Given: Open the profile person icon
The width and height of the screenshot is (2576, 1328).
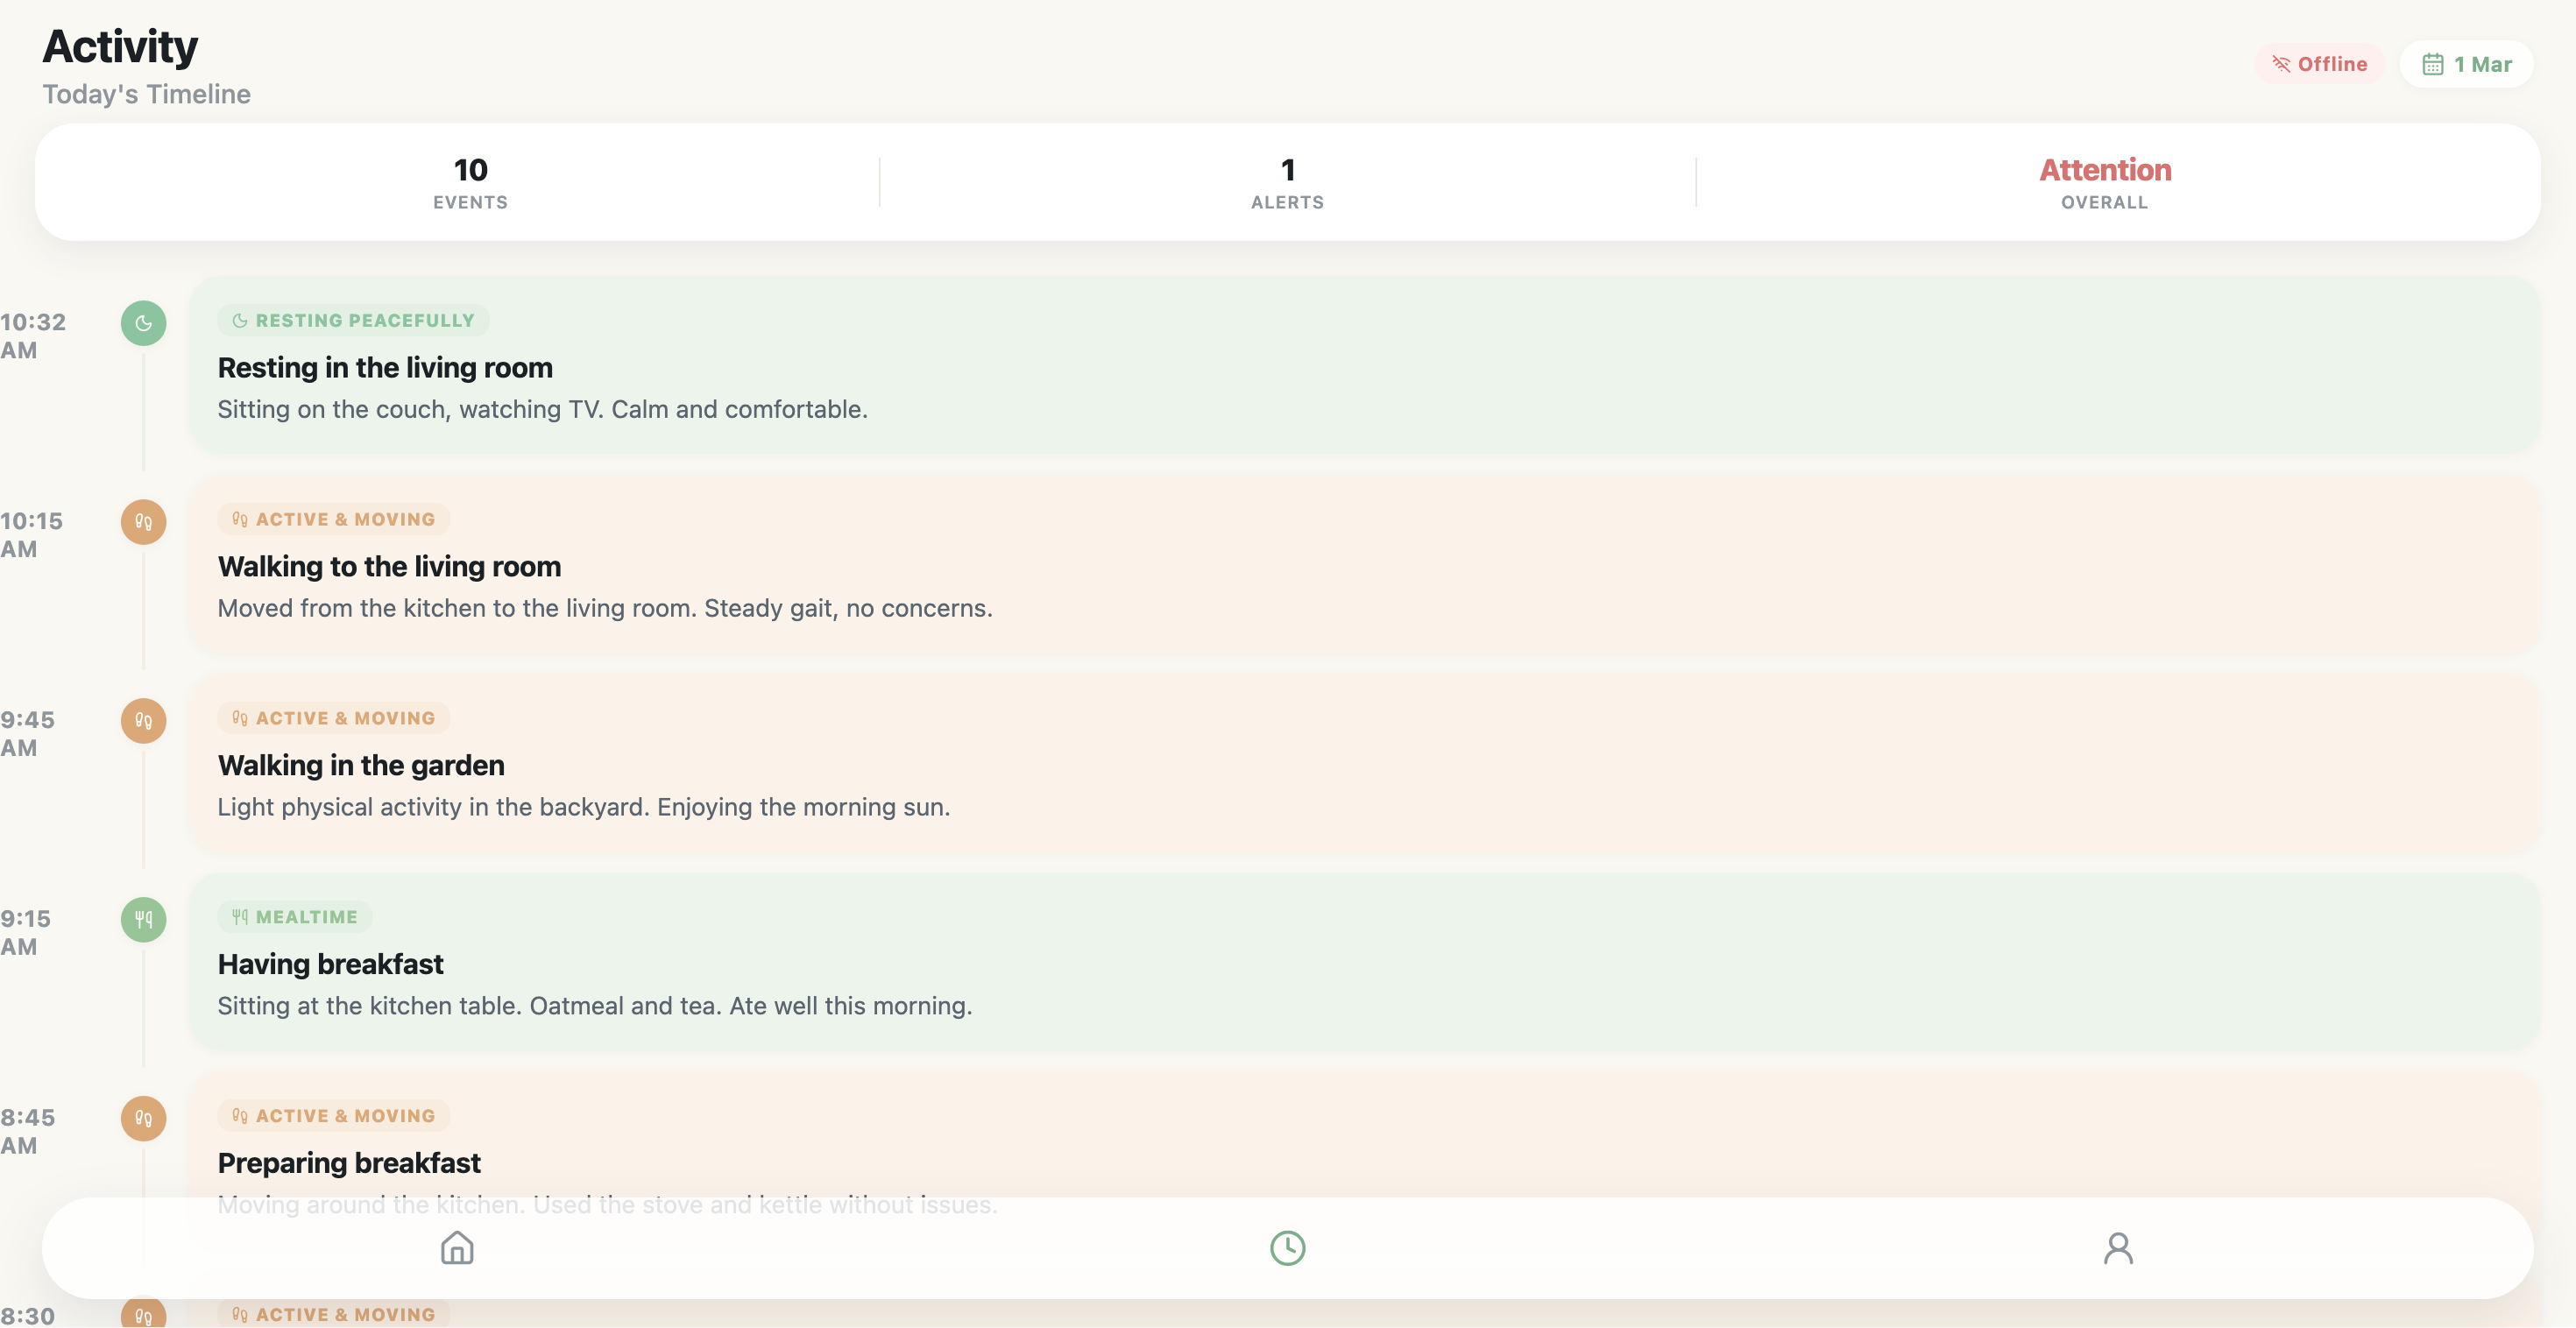Looking at the screenshot, I should [2117, 1247].
